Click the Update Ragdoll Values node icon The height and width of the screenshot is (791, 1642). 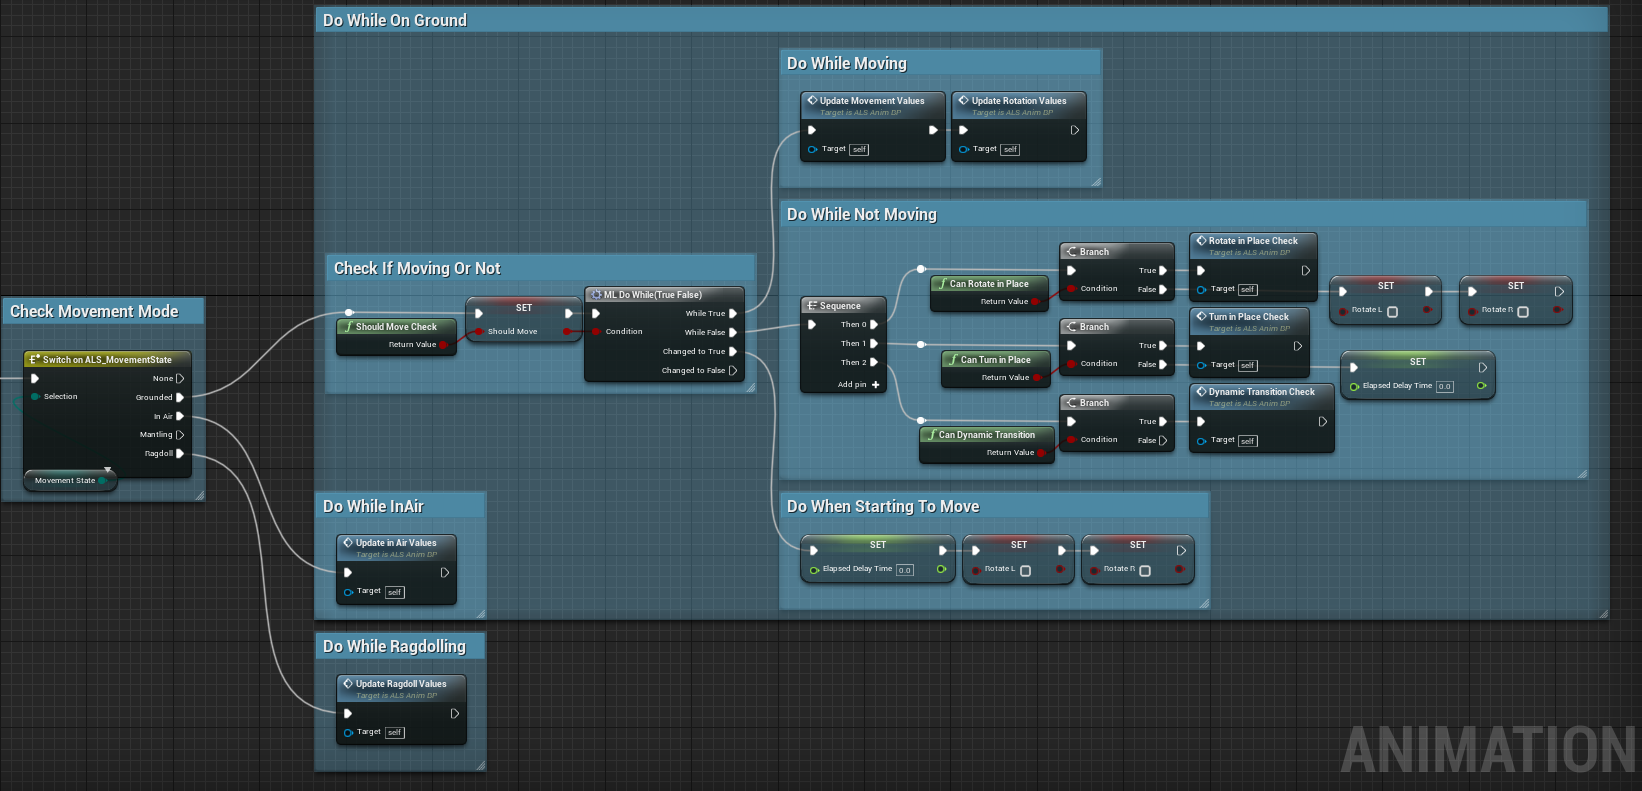click(348, 684)
